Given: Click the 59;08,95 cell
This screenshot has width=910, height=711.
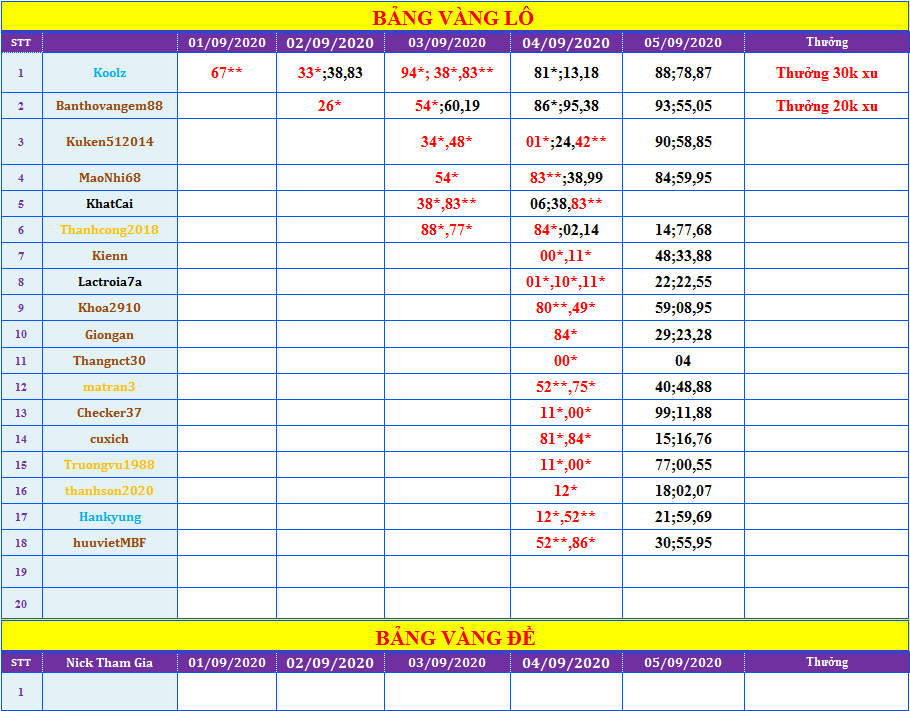Looking at the screenshot, I should (x=683, y=308).
